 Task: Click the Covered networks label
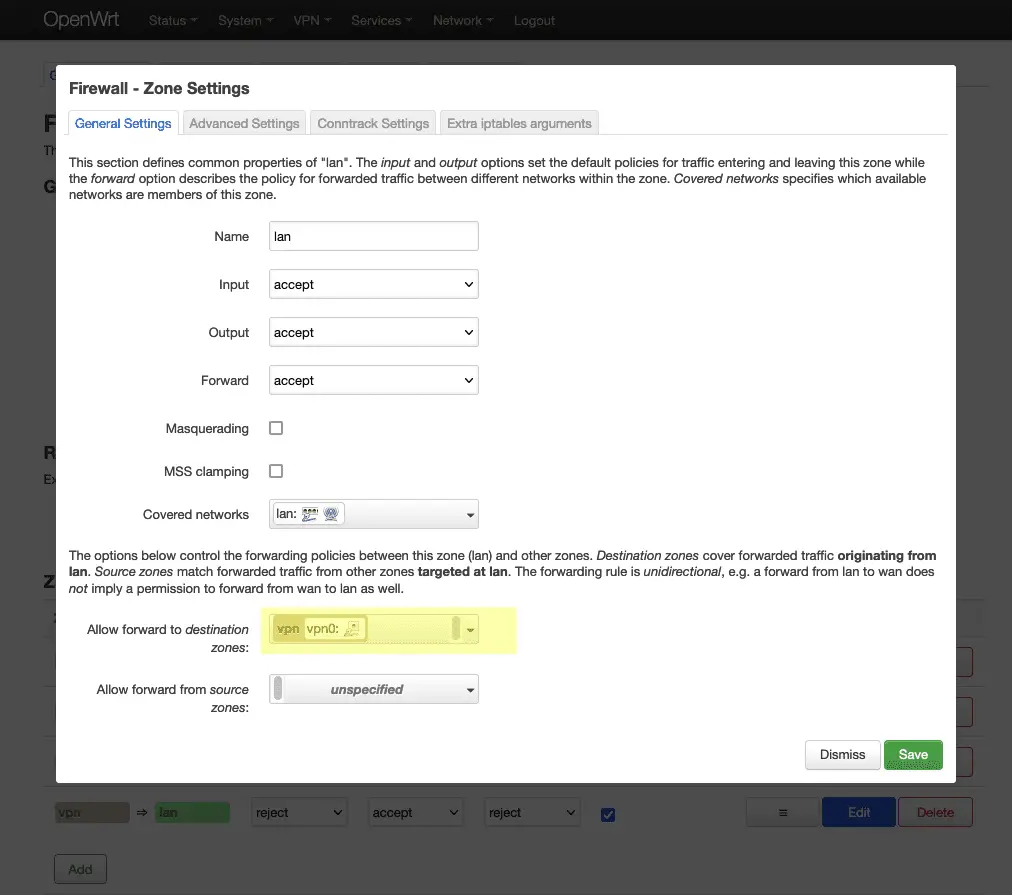tap(196, 514)
